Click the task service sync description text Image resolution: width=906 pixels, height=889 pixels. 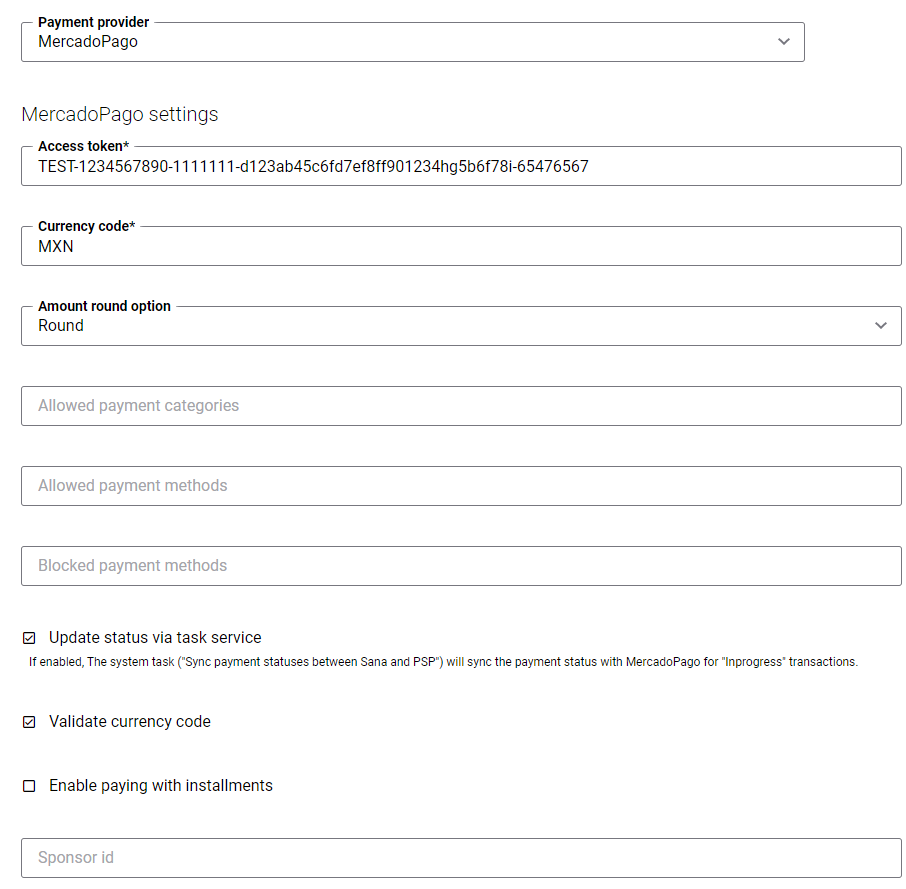[443, 662]
